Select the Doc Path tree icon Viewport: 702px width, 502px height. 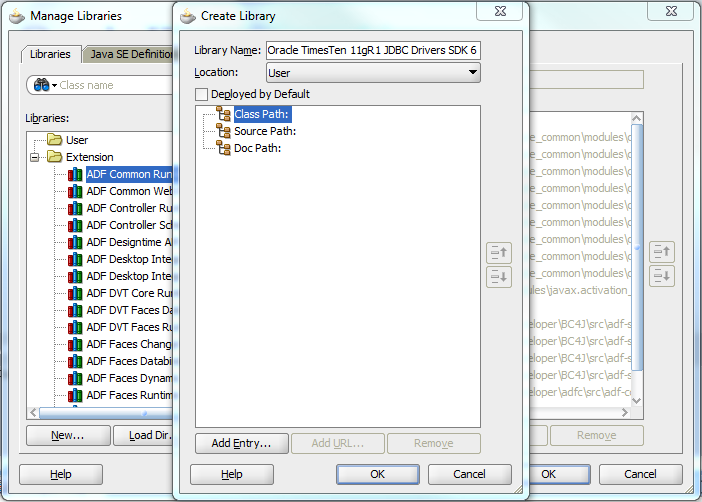point(223,148)
